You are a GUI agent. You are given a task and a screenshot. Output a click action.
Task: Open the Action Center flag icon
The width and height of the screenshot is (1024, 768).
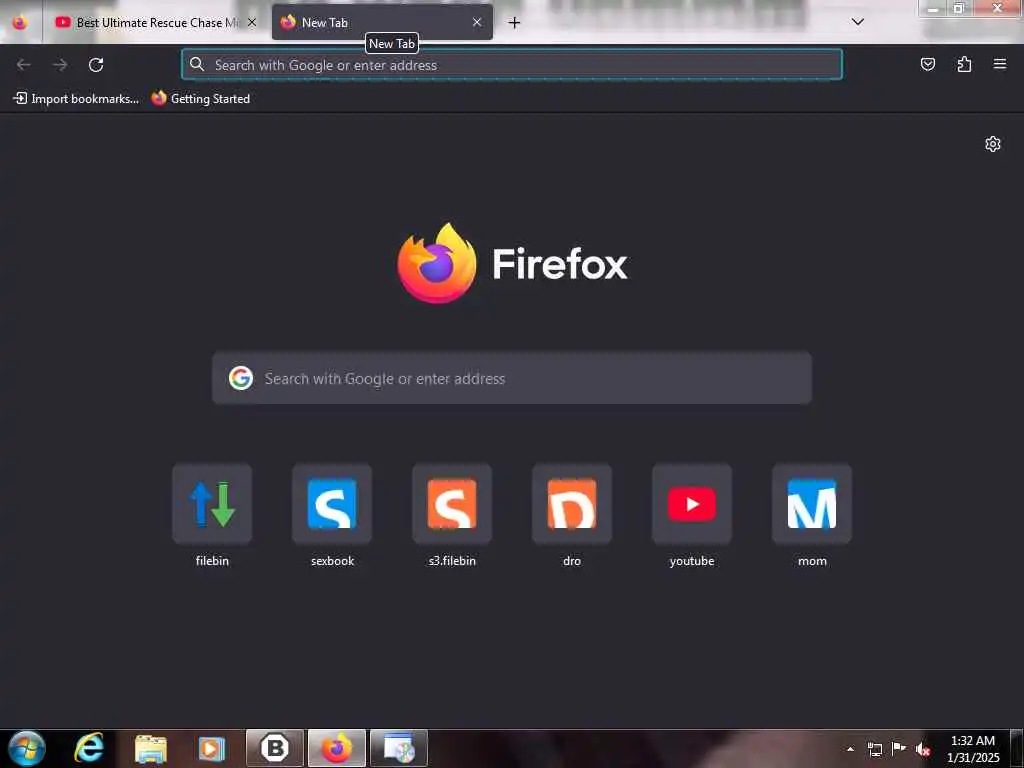899,749
